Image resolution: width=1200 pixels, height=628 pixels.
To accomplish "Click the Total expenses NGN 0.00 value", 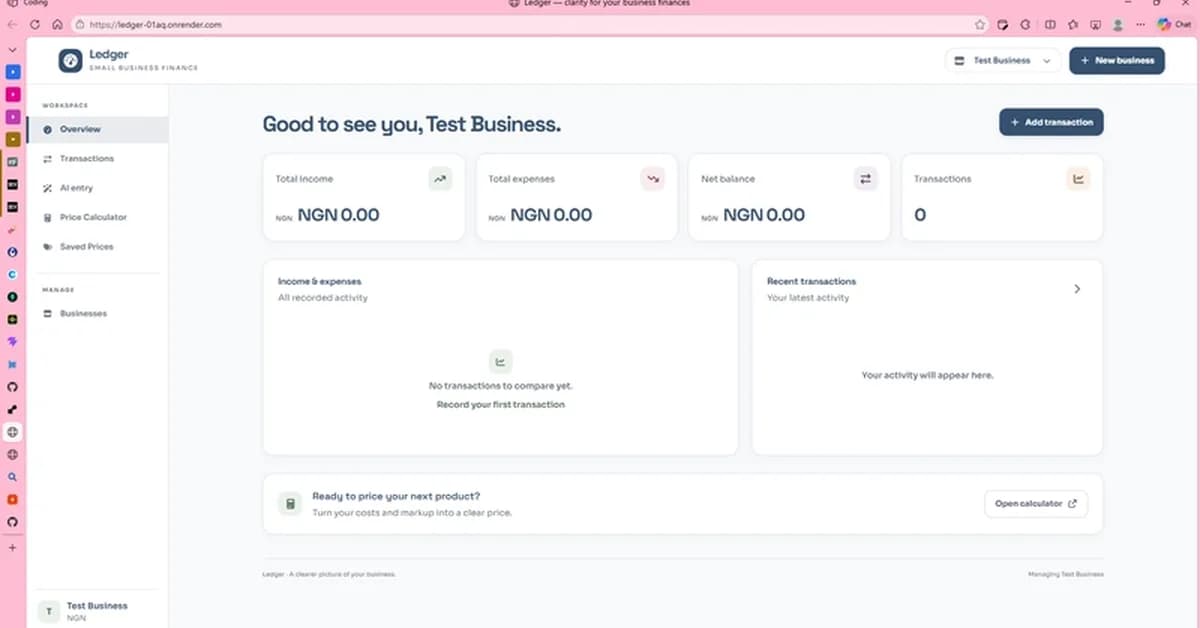I will pos(551,214).
